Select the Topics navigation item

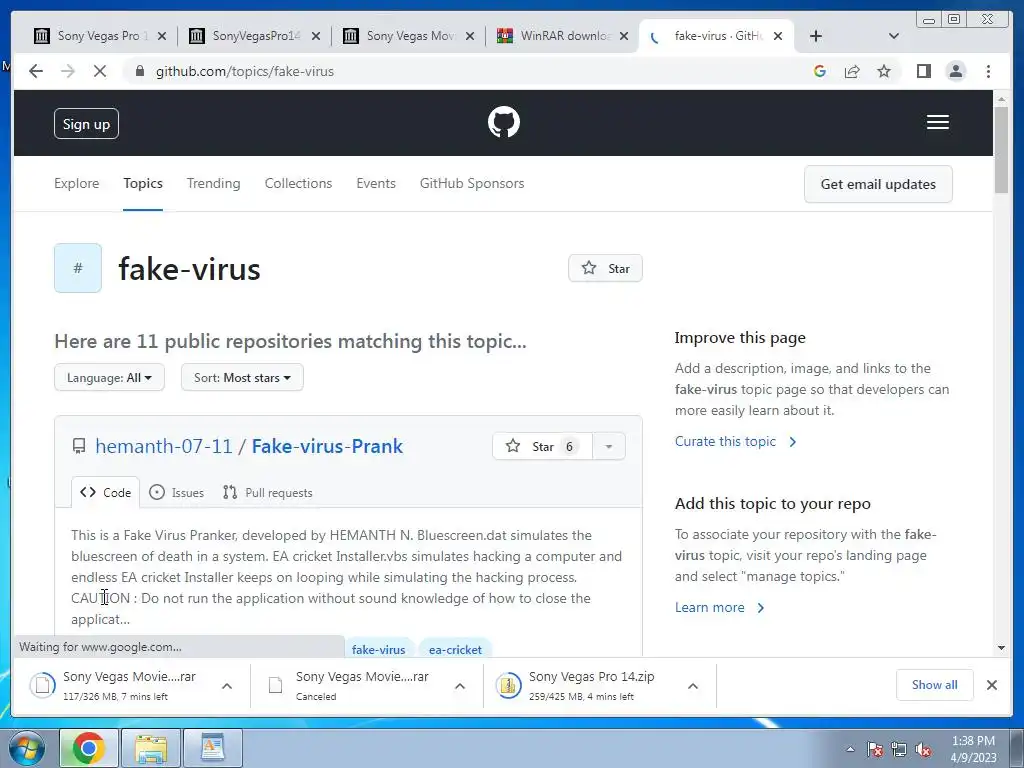pos(143,184)
